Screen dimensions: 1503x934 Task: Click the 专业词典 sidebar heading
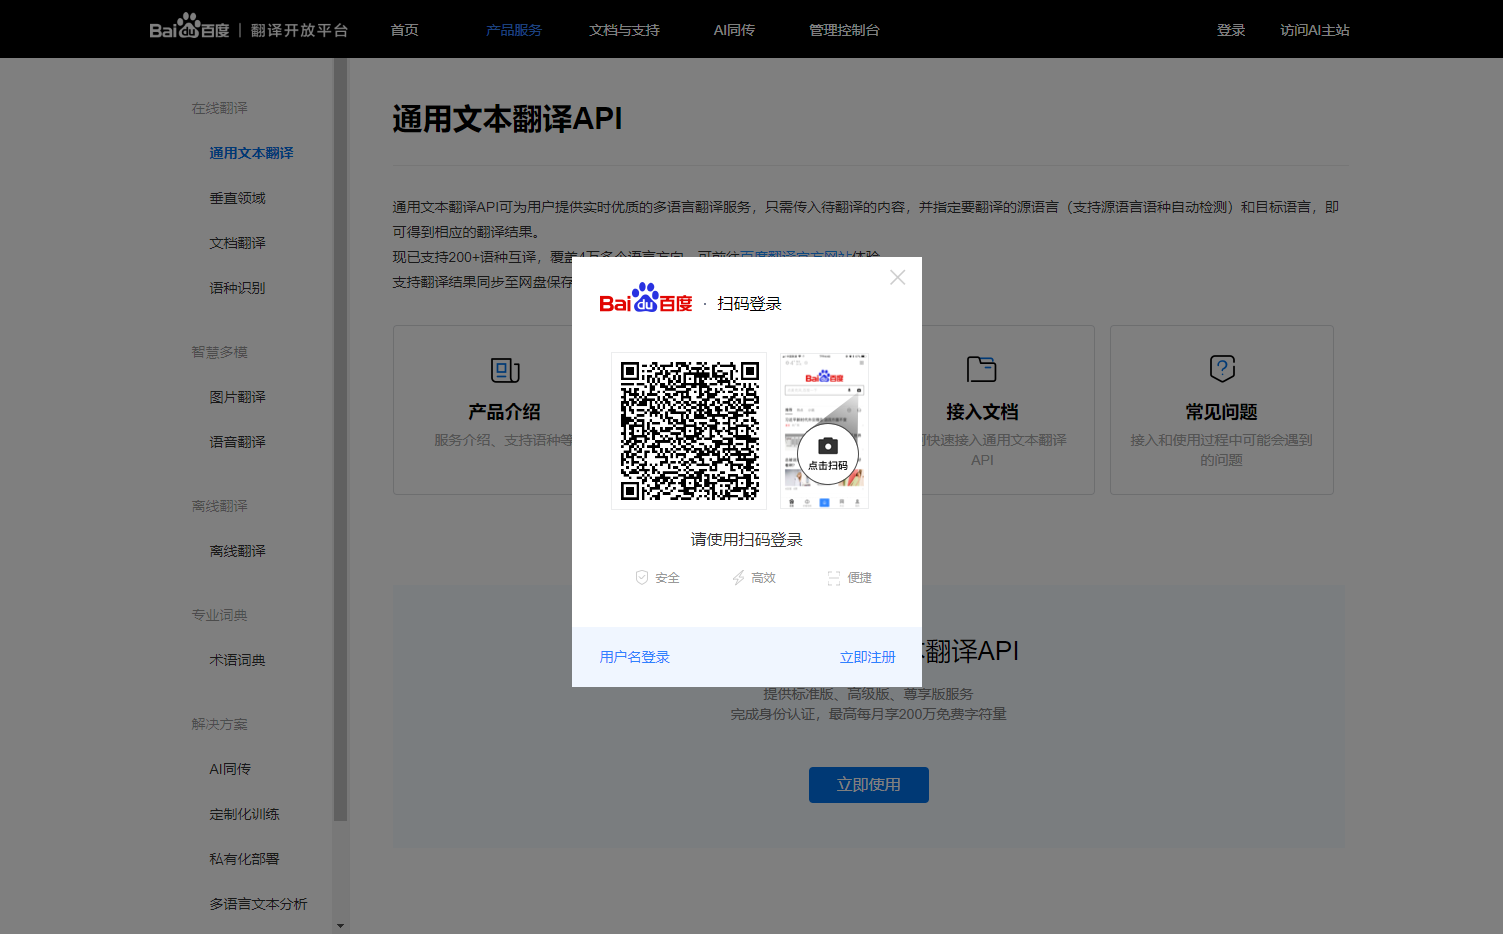click(219, 615)
